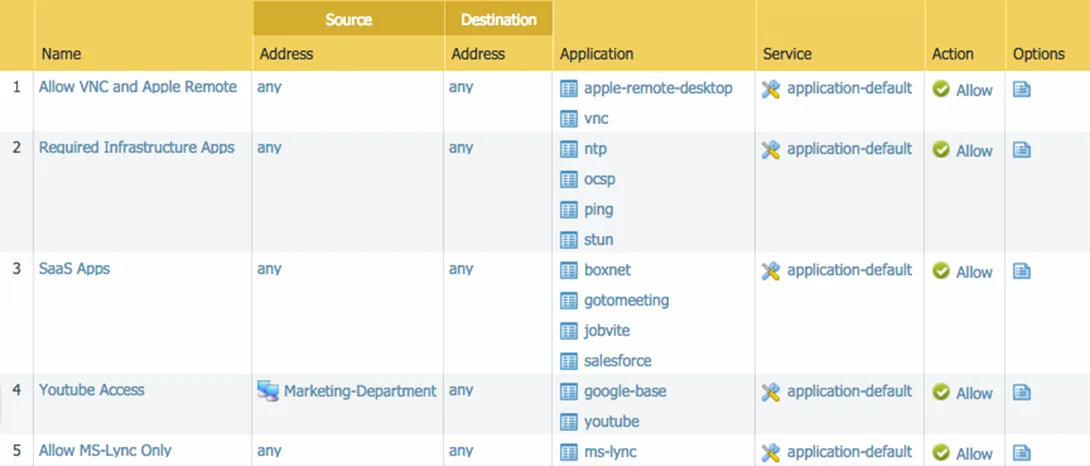This screenshot has width=1090, height=466.
Task: Select rule number 2 row index
Action: 17,147
